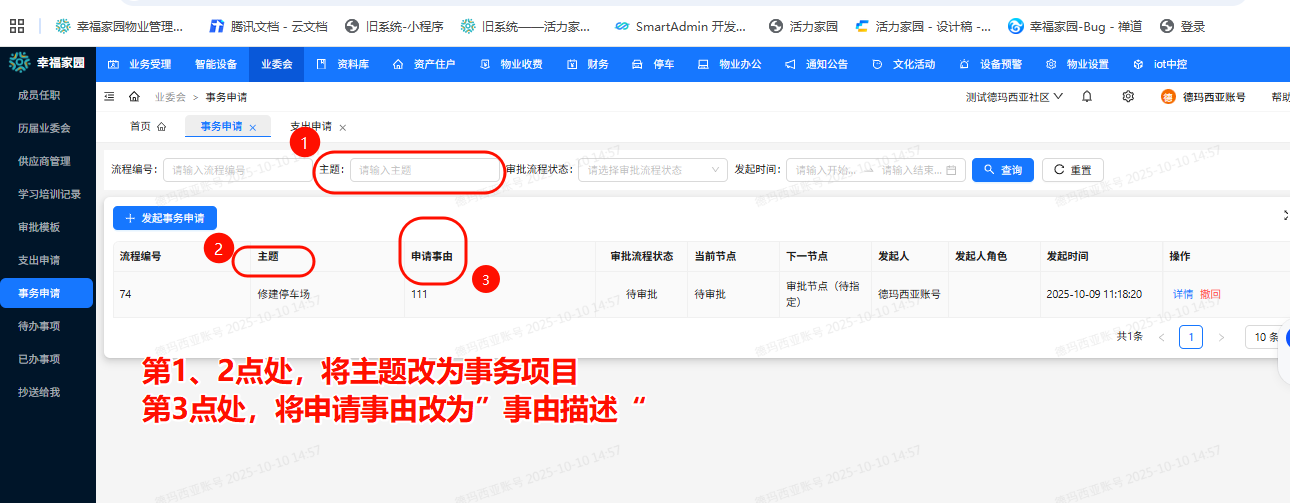Switch to the 物业收费 top menu
The image size is (1290, 503).
tap(511, 64)
